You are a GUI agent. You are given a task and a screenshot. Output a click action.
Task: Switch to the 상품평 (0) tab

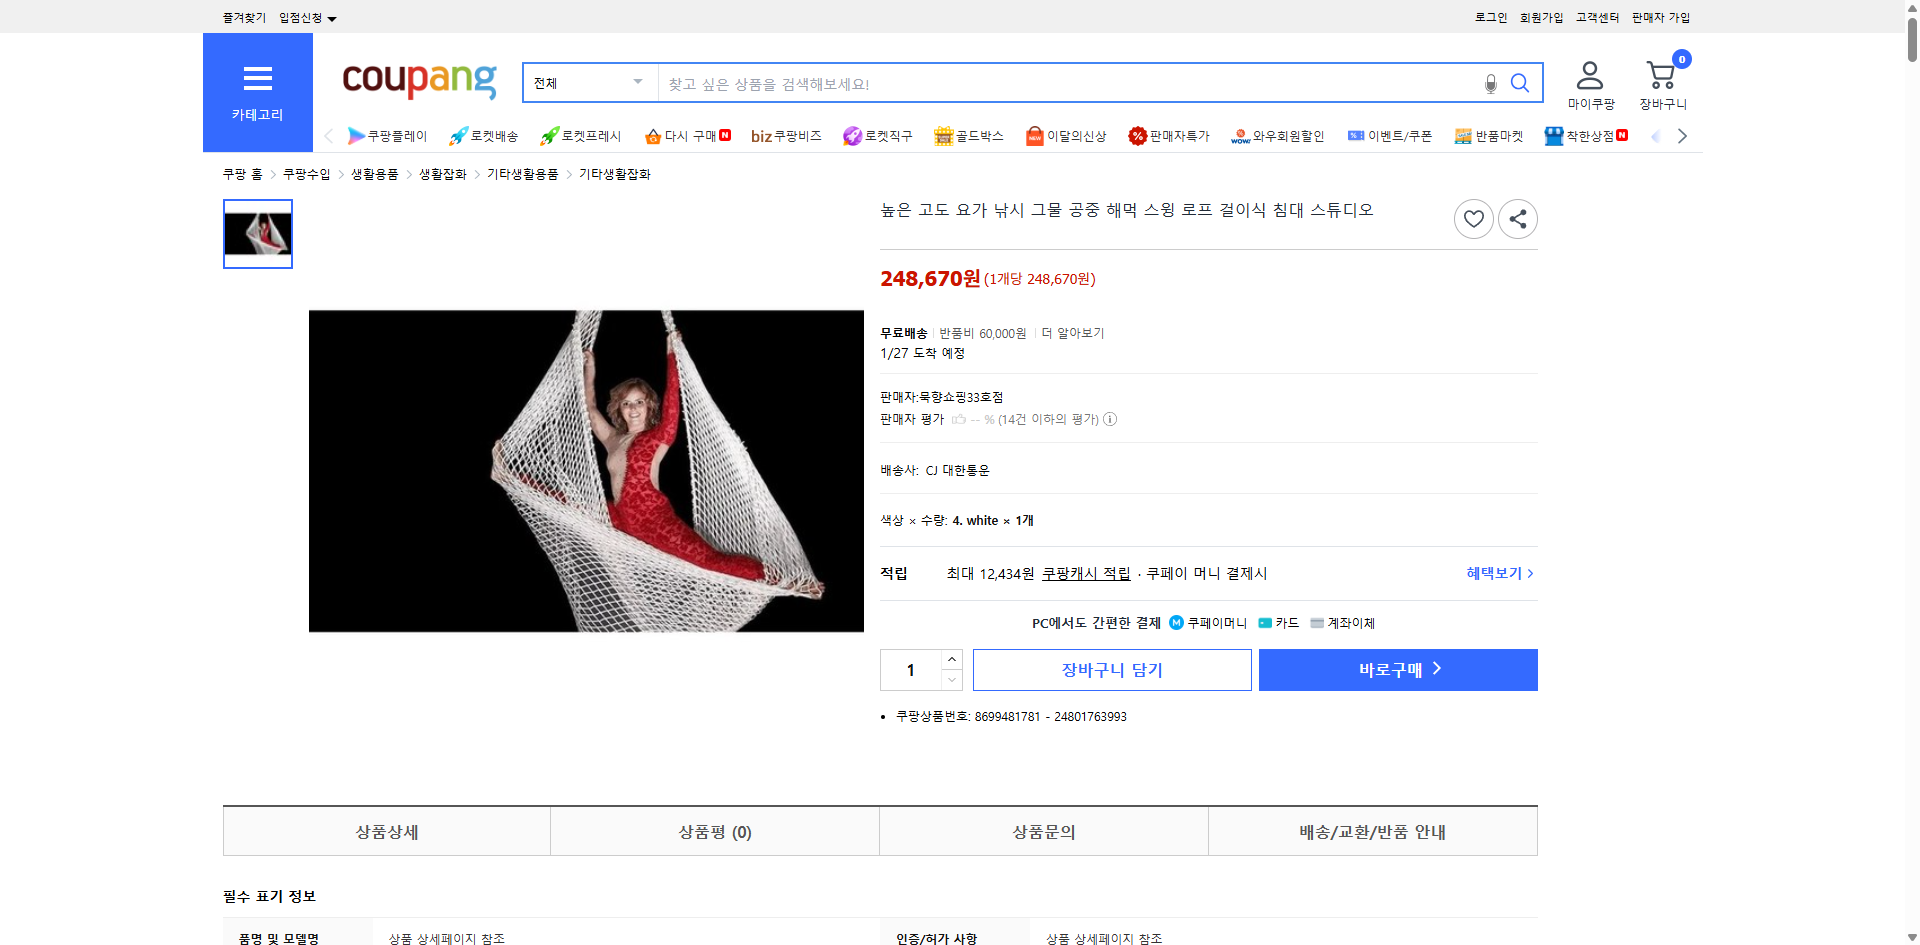click(x=714, y=831)
